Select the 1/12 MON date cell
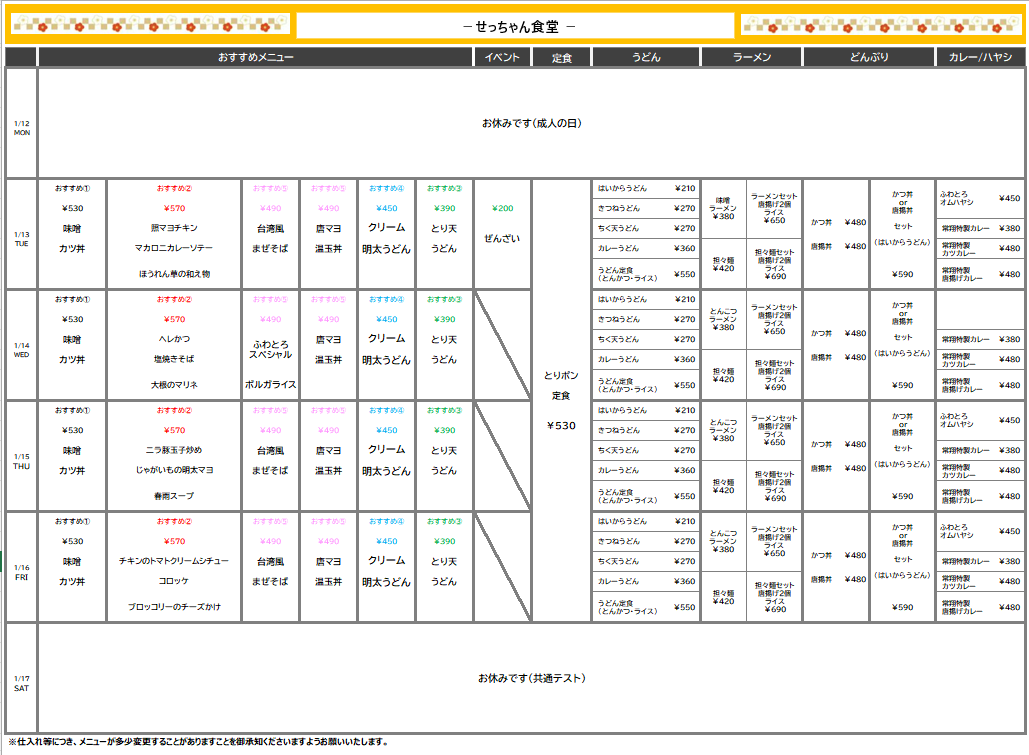This screenshot has width=1029, height=755. pos(21,124)
